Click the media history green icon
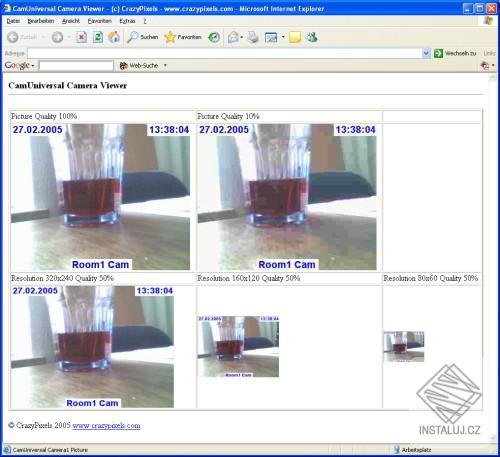 coord(214,37)
